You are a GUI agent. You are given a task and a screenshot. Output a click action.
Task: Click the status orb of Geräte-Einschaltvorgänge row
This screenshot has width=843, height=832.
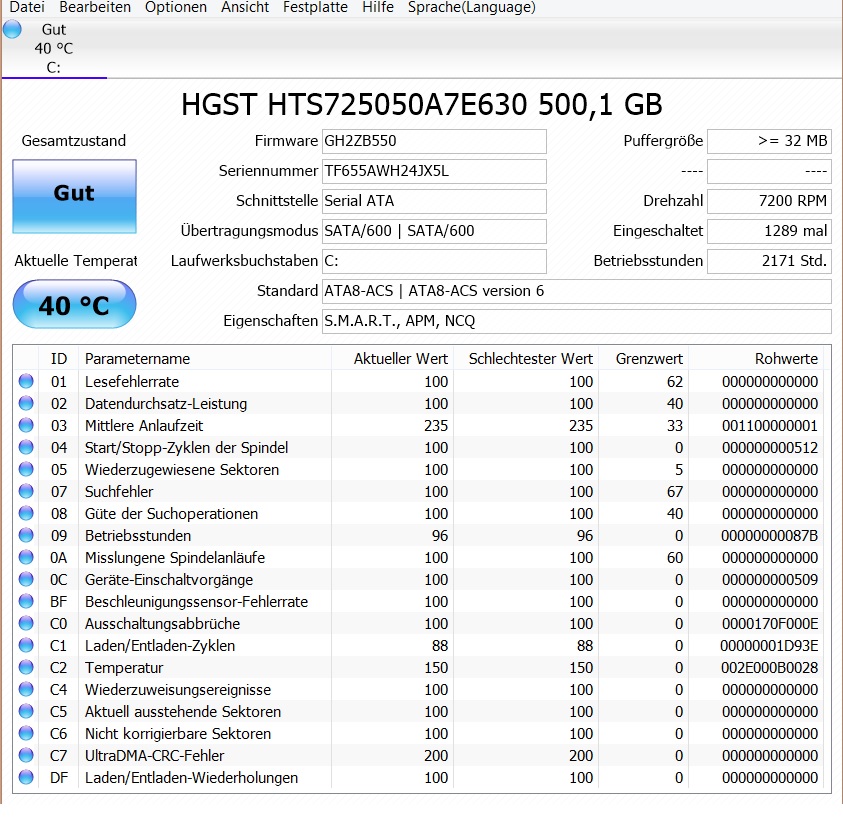[26, 579]
